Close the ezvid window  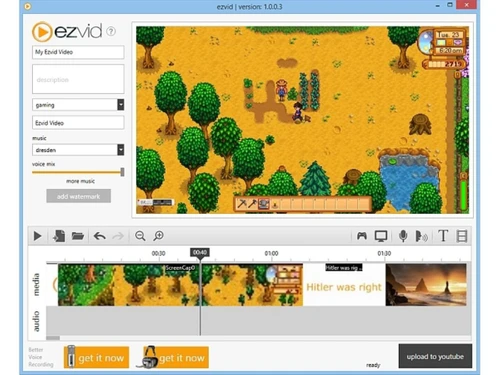(x=467, y=5)
